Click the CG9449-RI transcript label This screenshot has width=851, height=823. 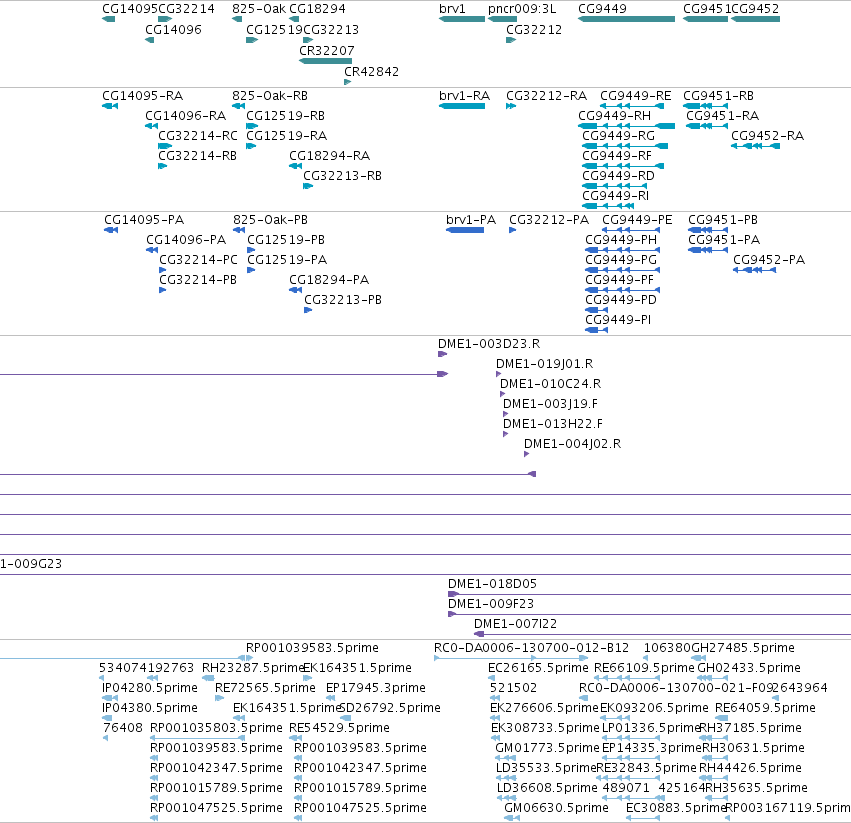tap(615, 195)
